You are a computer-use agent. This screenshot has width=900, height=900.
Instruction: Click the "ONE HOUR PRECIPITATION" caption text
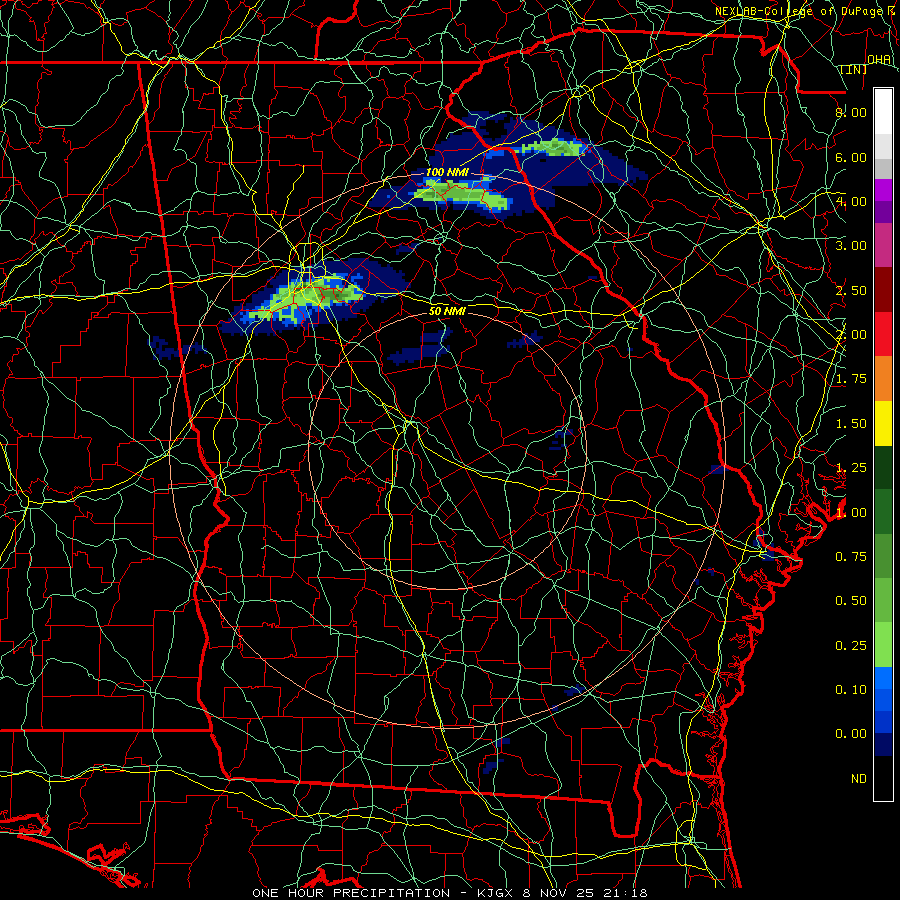click(x=351, y=893)
